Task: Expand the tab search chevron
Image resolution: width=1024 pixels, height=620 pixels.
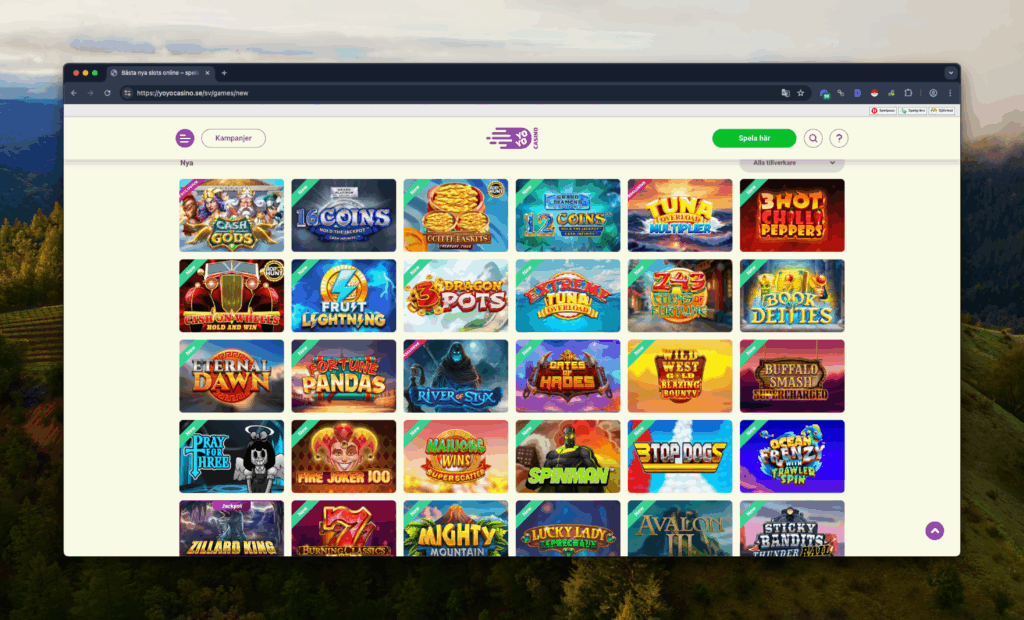Action: pyautogui.click(x=950, y=73)
